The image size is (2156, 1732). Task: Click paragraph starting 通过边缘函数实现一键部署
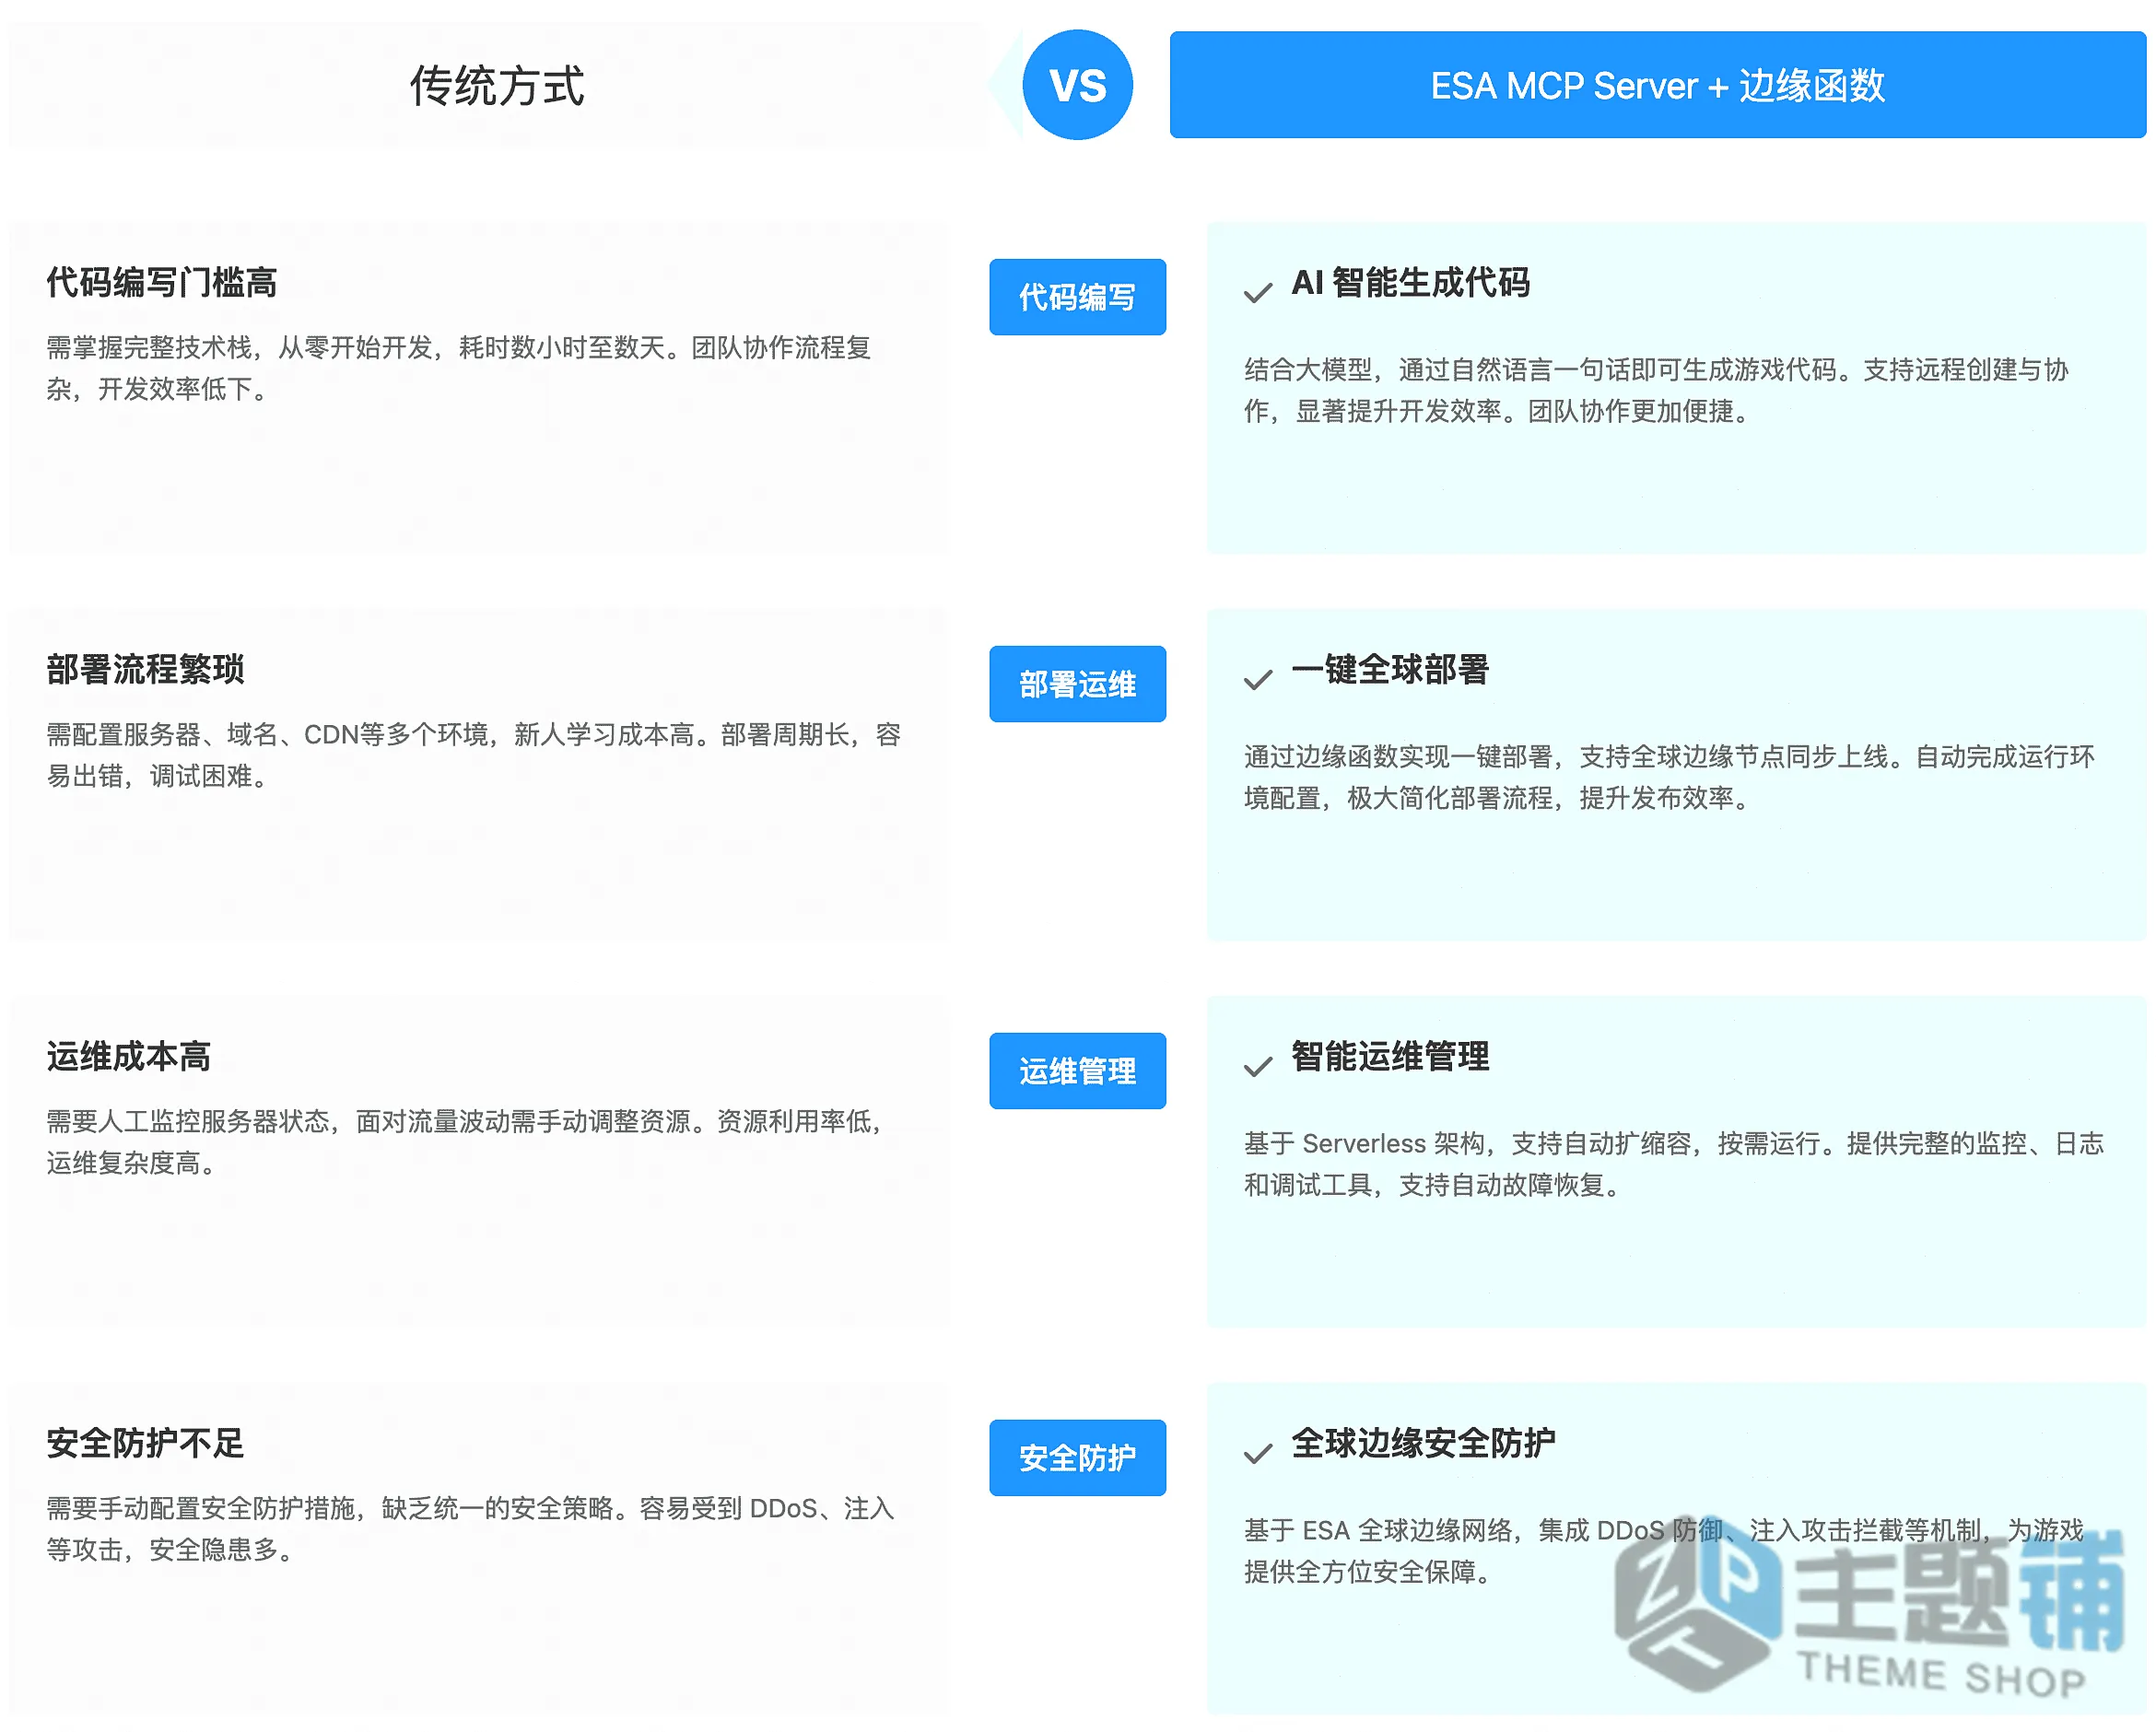pyautogui.click(x=1669, y=777)
